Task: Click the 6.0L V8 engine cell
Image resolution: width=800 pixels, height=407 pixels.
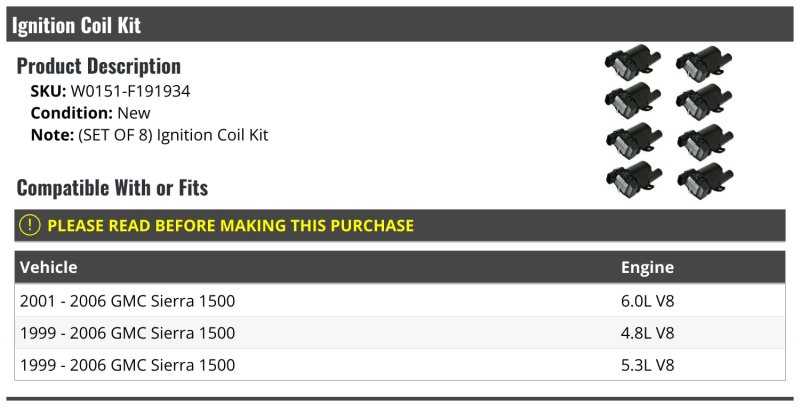Action: click(x=647, y=300)
